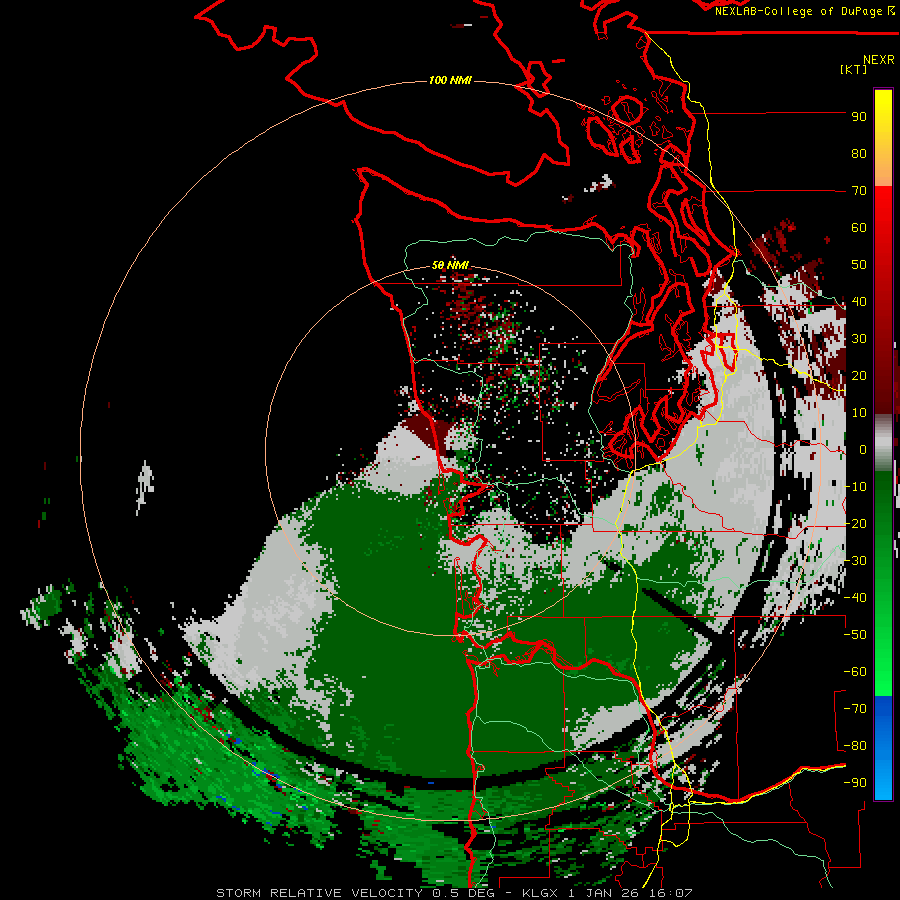Click the 16:07 timestamp in the caption
The width and height of the screenshot is (900, 900).
click(x=672, y=893)
